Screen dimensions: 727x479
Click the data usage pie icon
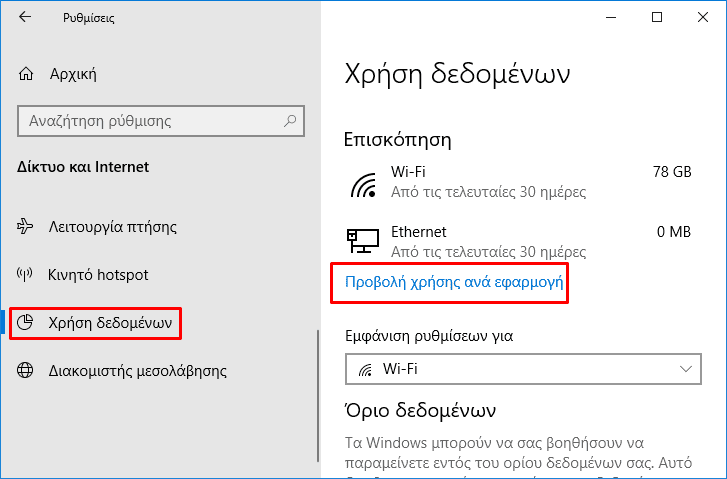[x=26, y=322]
